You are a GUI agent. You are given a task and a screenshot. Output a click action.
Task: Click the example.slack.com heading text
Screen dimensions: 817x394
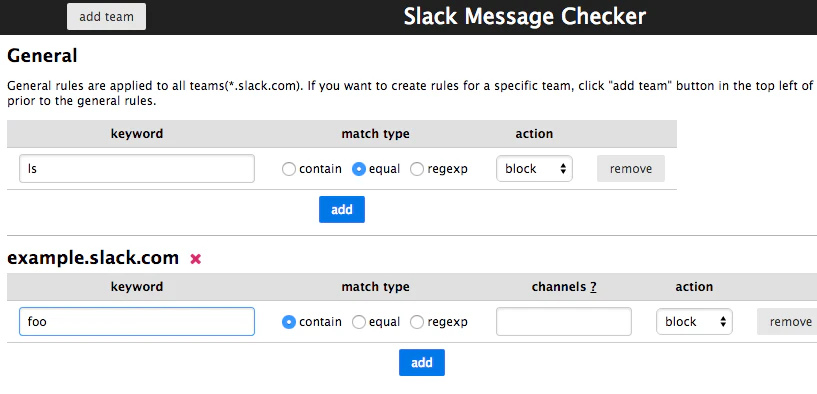point(93,258)
